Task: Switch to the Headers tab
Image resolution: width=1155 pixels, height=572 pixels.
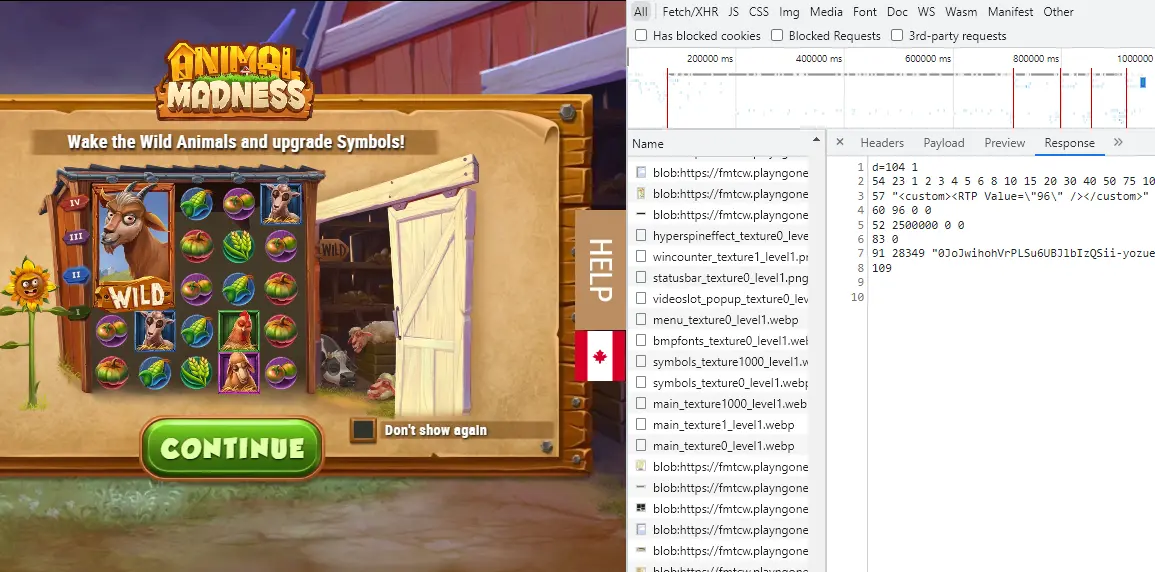Action: (882, 143)
